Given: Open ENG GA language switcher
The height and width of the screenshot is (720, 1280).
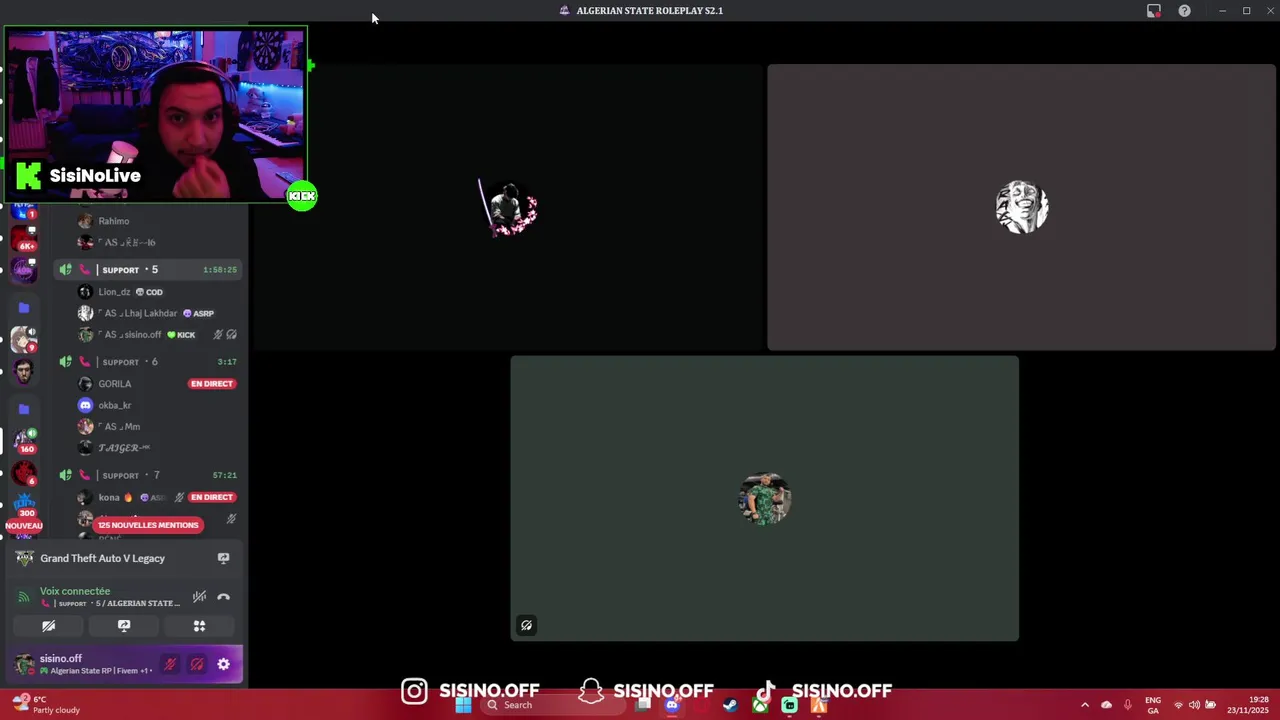Looking at the screenshot, I should (x=1153, y=705).
